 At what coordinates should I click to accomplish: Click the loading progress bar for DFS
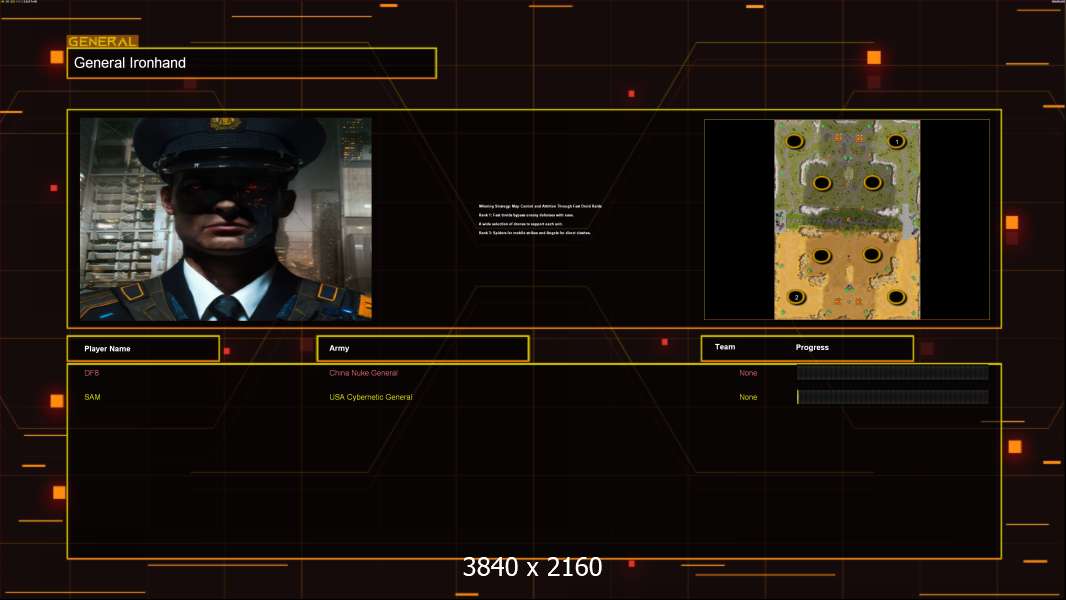pyautogui.click(x=893, y=372)
